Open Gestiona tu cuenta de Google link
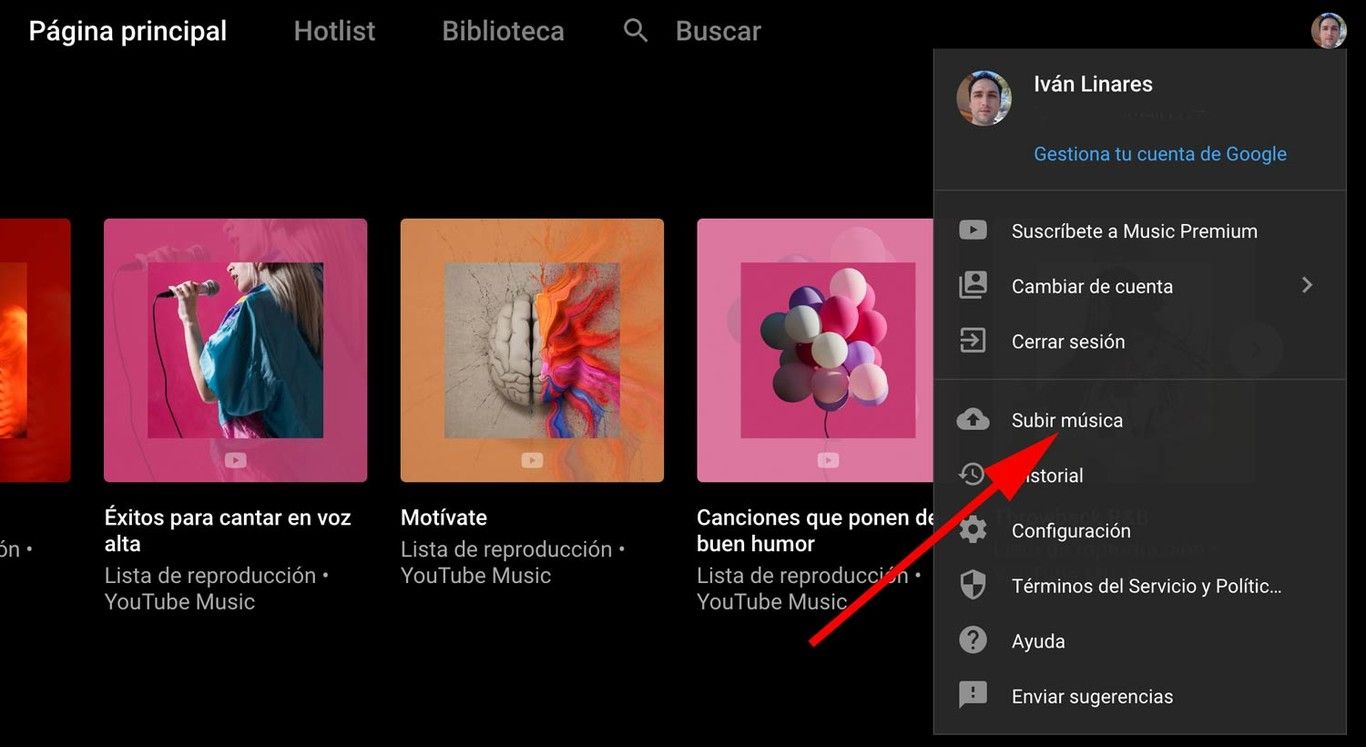Screen dimensions: 1366x747 (x=1160, y=154)
